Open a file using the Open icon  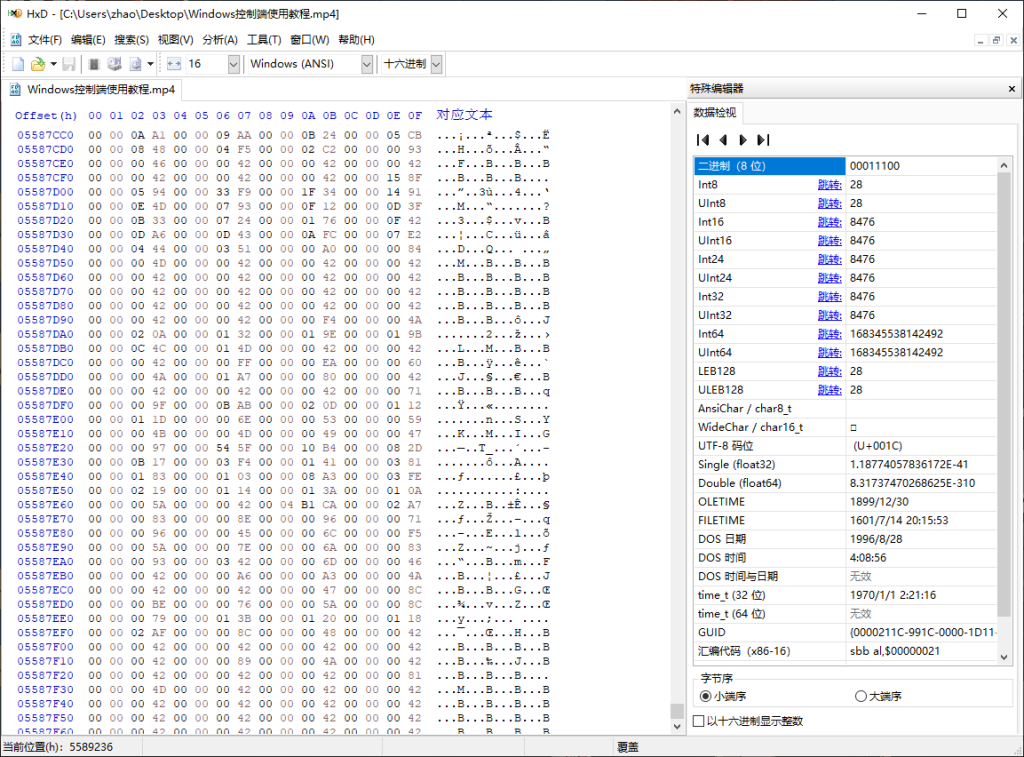coord(36,63)
